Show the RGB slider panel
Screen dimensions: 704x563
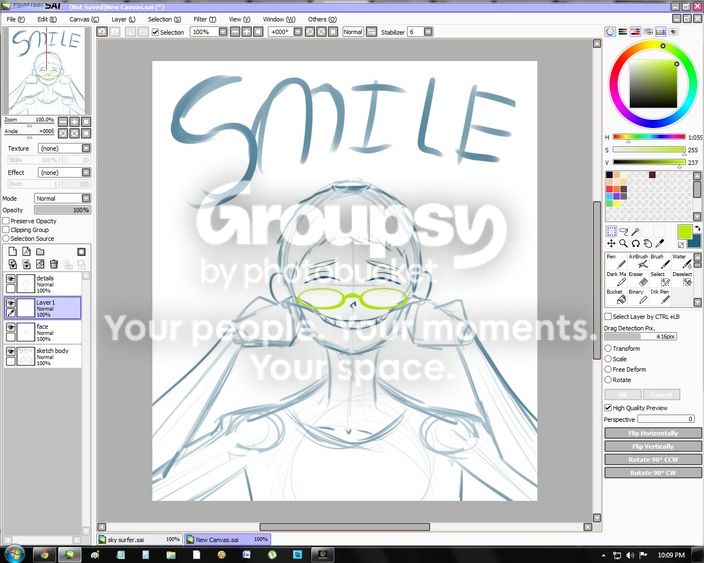click(623, 31)
